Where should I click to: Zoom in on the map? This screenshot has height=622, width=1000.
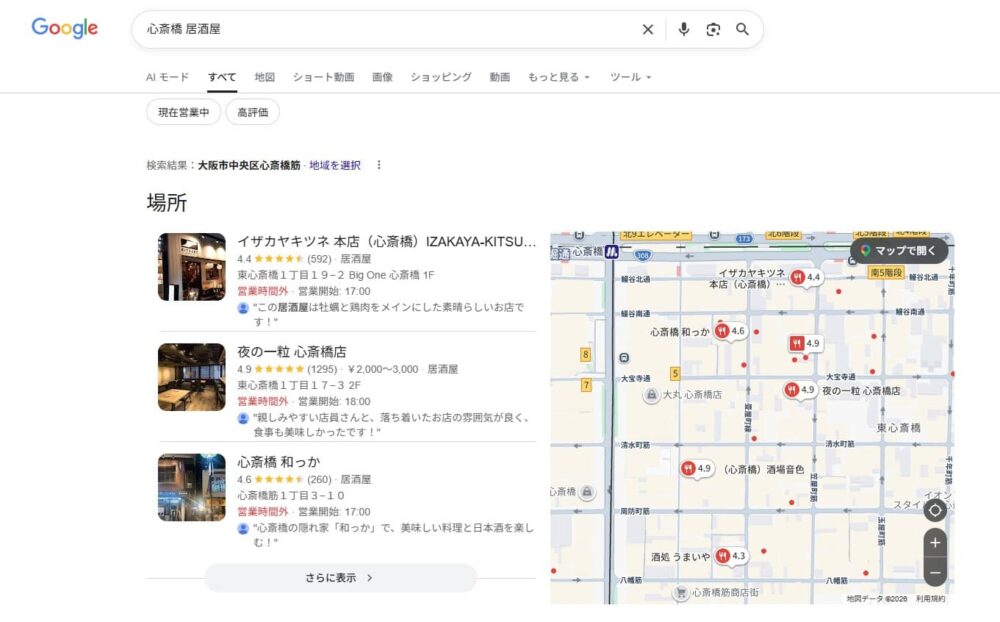(935, 543)
